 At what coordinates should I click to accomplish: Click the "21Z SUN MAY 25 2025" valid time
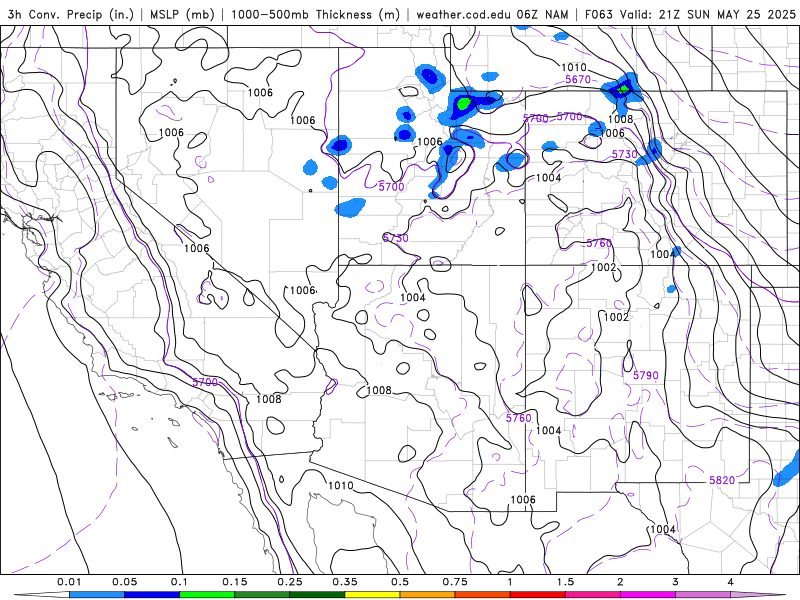coord(728,15)
